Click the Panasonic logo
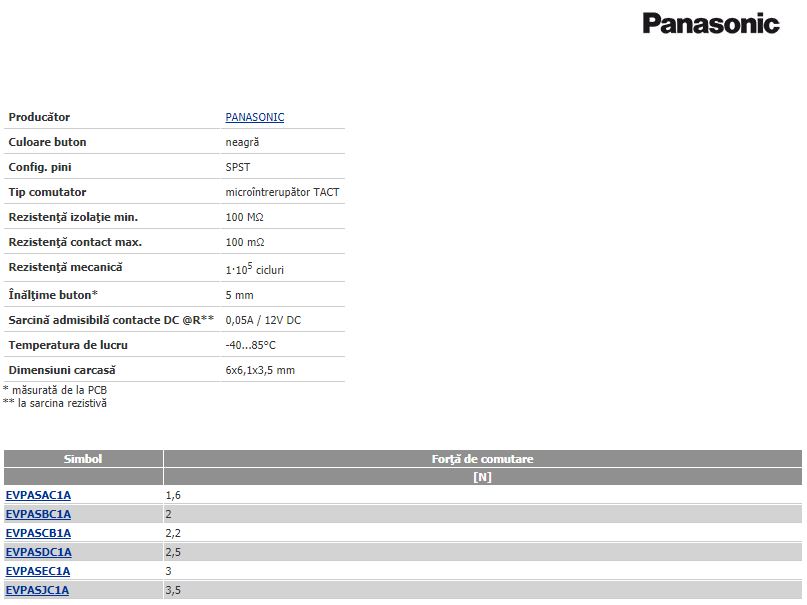This screenshot has width=807, height=605. click(711, 24)
